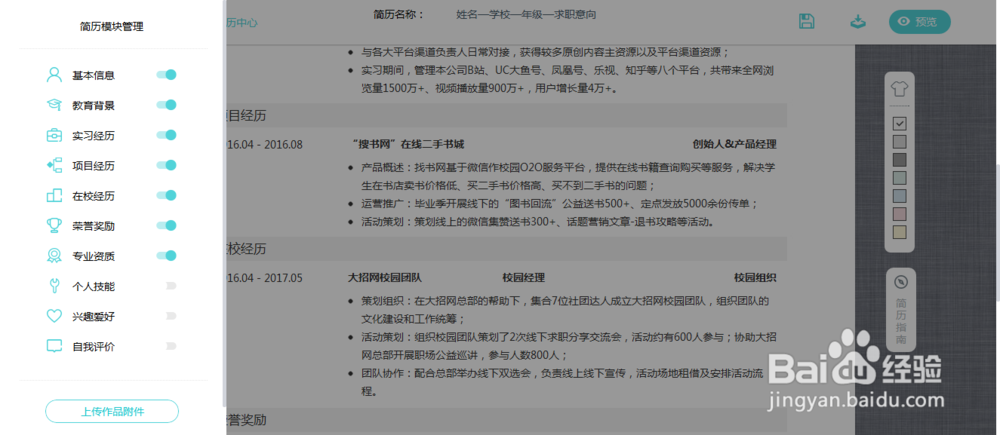This screenshot has height=435, width=1000.
Task: Turn off the 教育背景 toggle
Action: click(x=166, y=105)
